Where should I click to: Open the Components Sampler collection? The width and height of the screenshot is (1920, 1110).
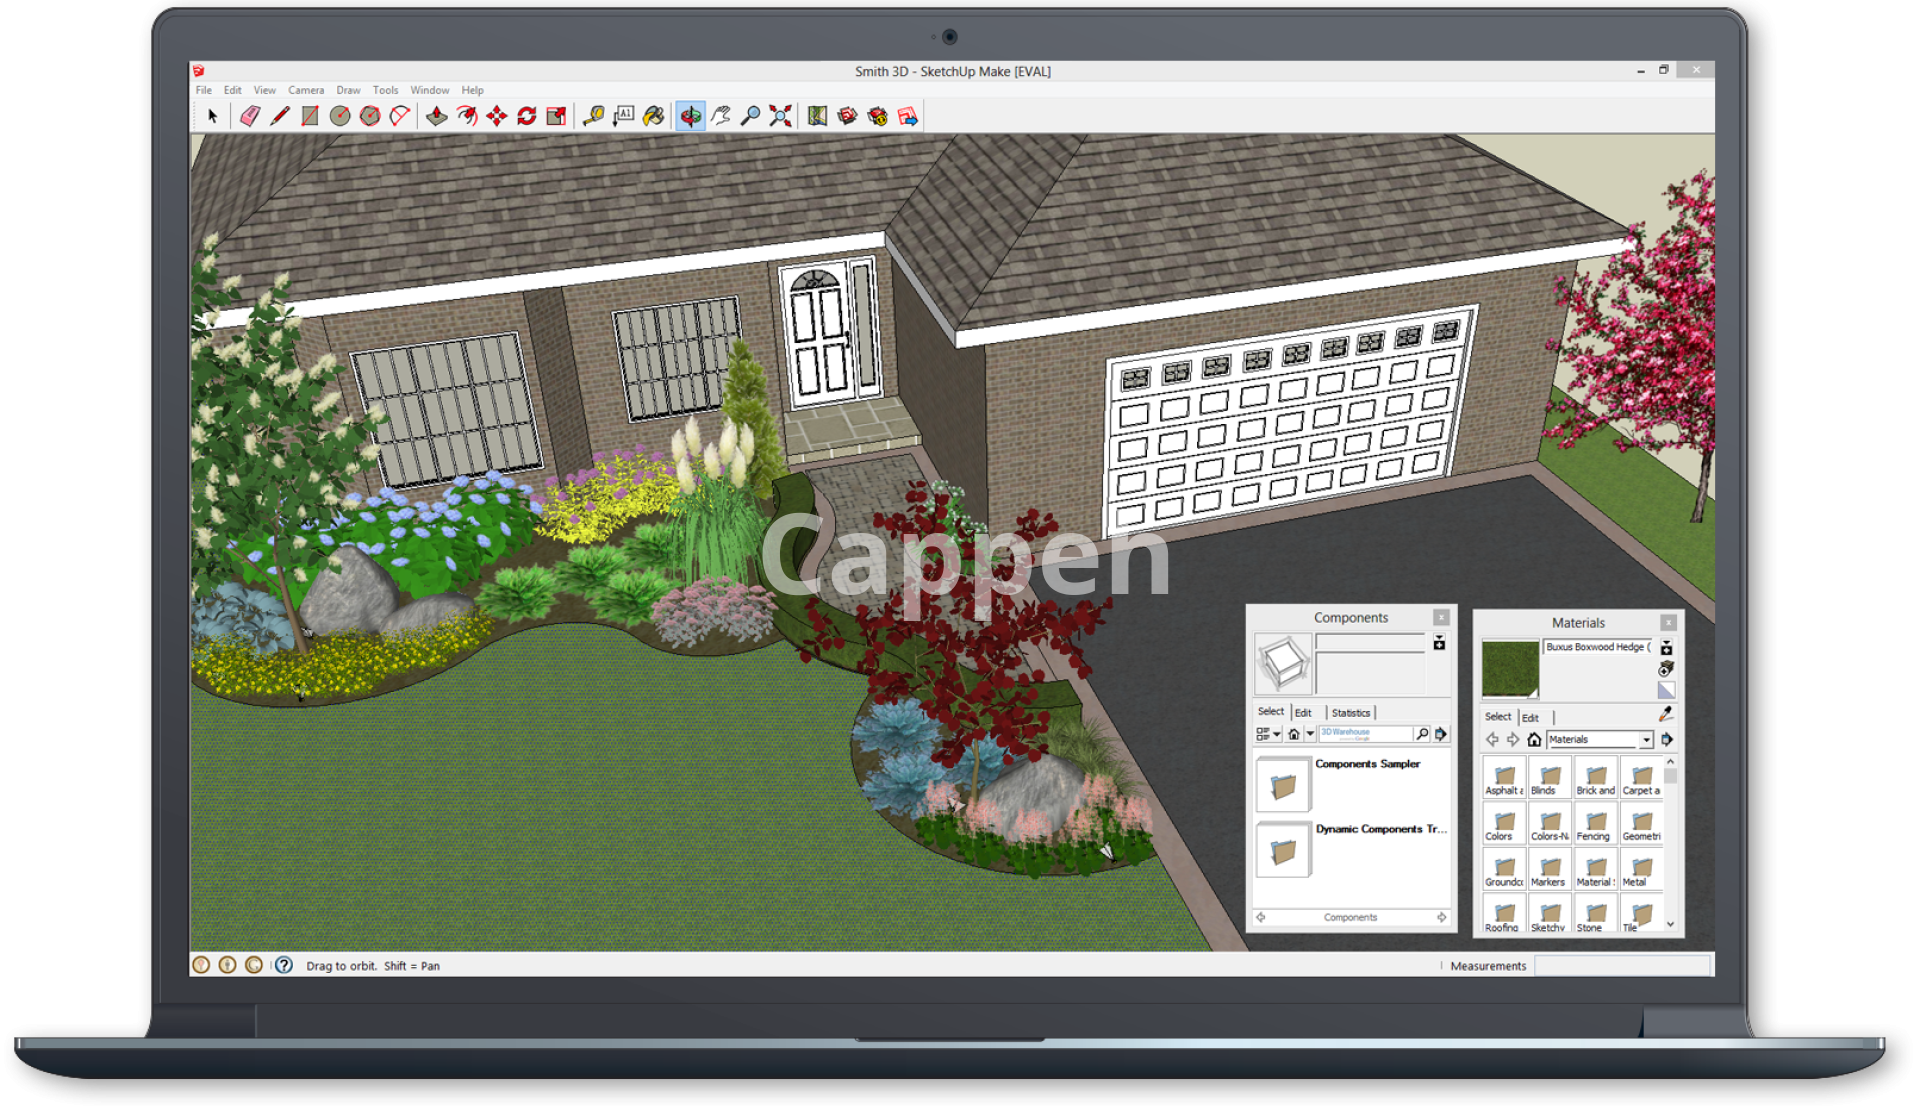pyautogui.click(x=1283, y=785)
